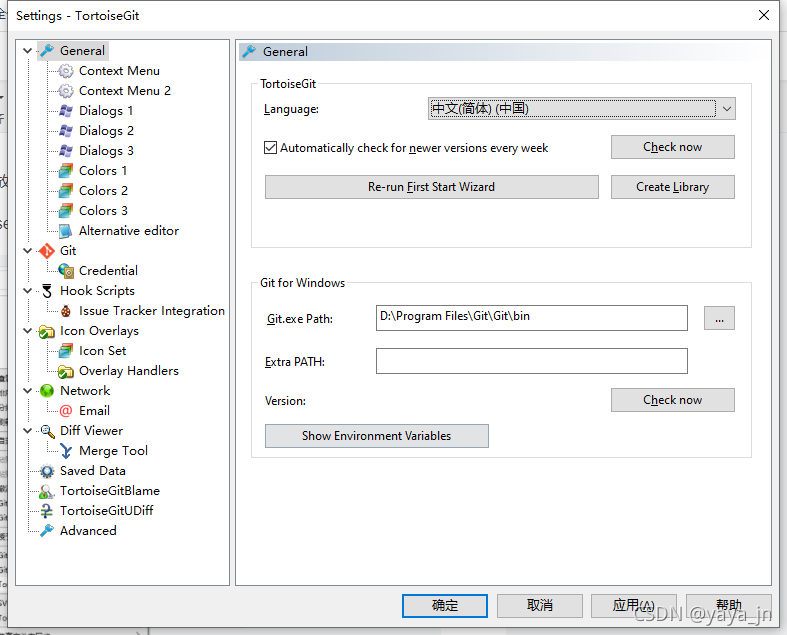Click the Advanced wrench icon
Viewport: 787px width, 635px height.
click(47, 531)
